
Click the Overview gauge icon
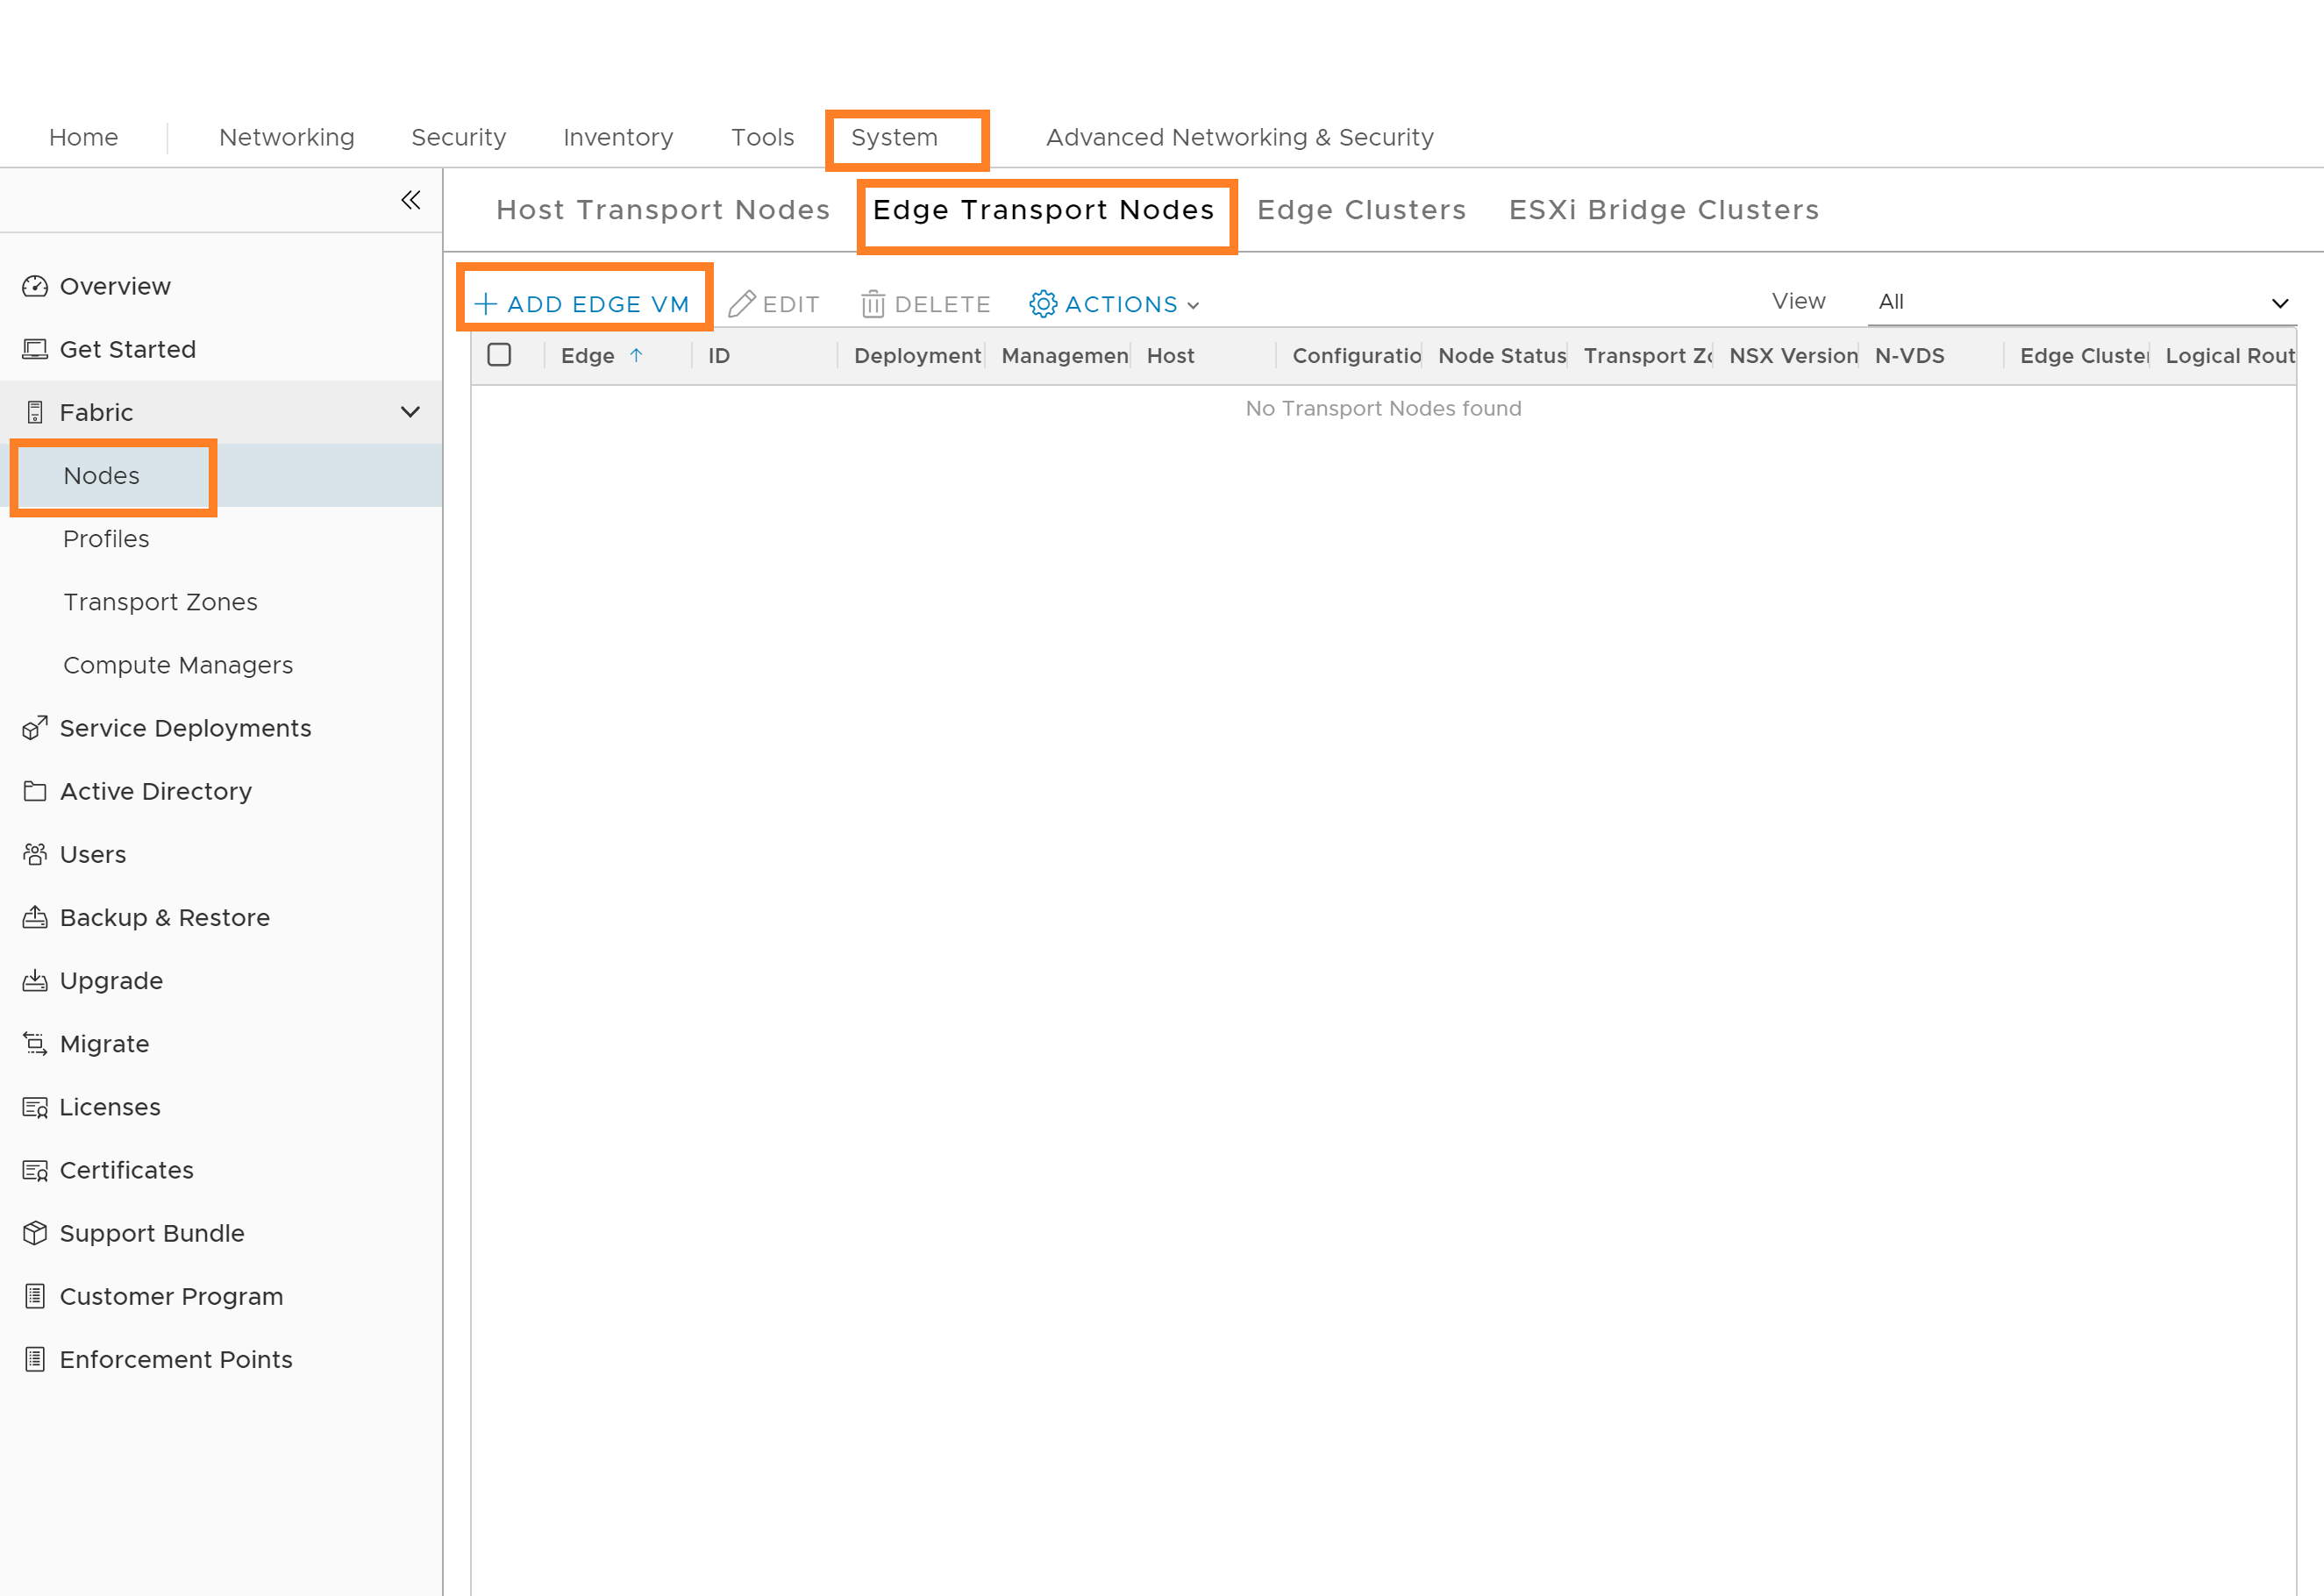35,287
